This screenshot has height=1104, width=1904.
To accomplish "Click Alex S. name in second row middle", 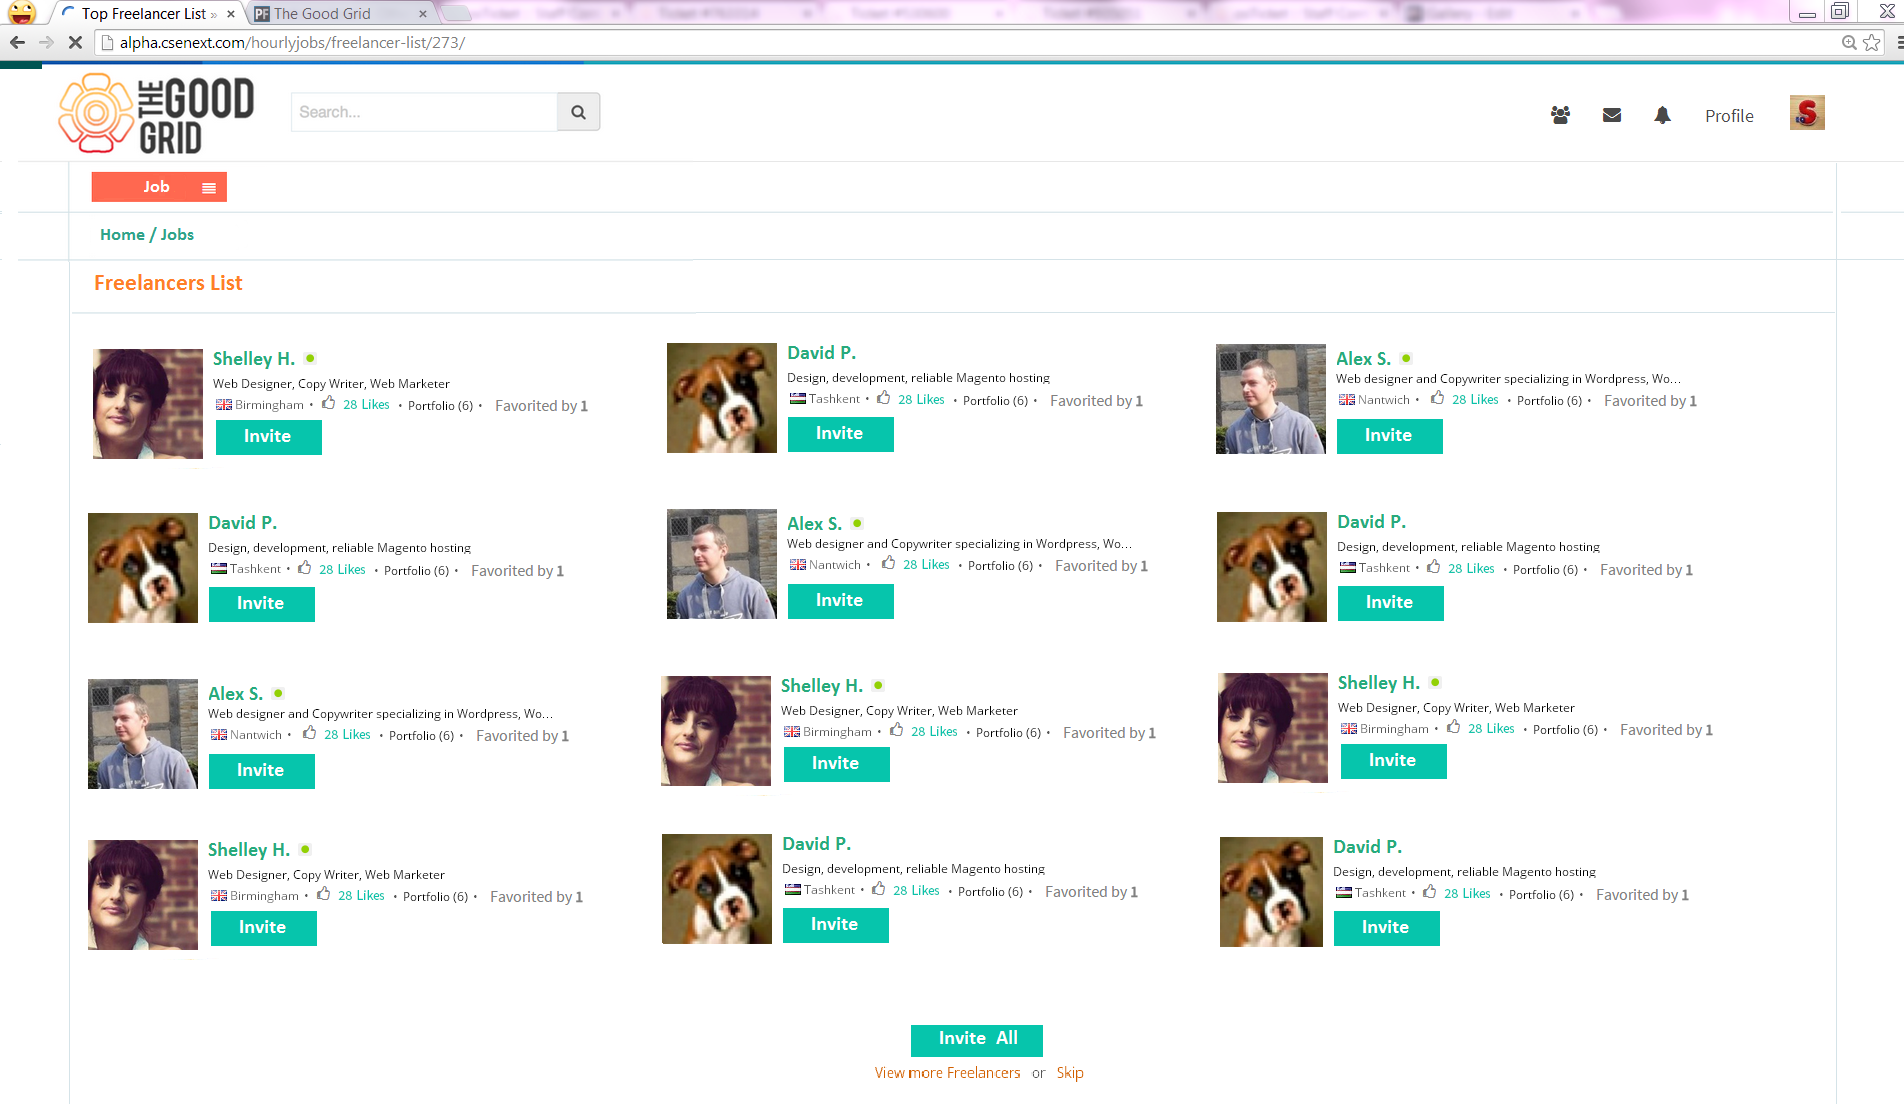I will [814, 524].
